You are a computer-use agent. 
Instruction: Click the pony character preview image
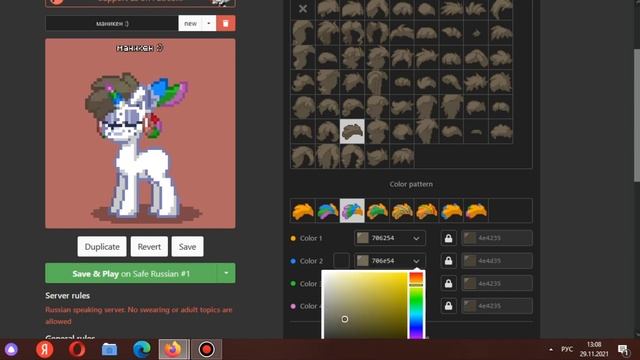(x=140, y=133)
